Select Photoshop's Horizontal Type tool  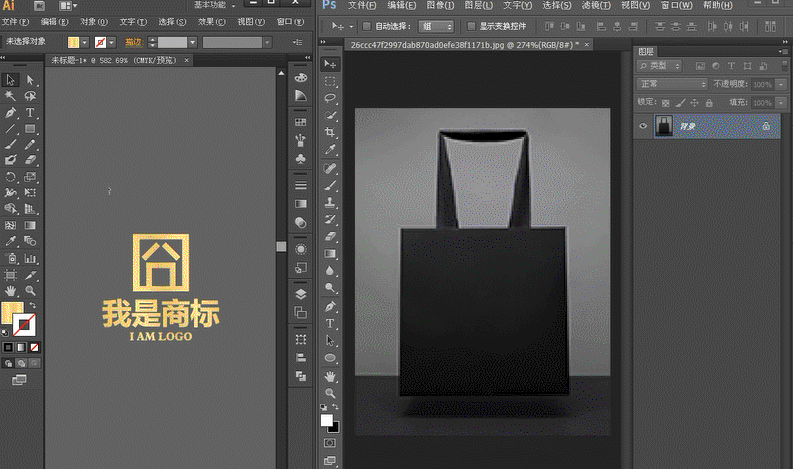[330, 323]
